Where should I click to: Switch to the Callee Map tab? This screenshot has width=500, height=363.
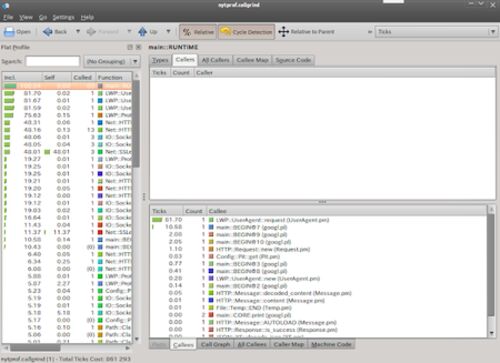click(252, 60)
